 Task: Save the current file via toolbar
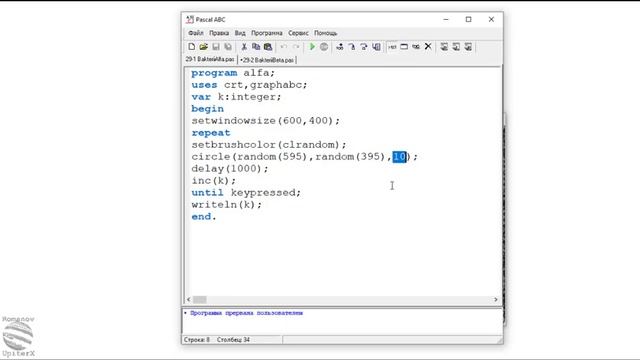pos(216,47)
